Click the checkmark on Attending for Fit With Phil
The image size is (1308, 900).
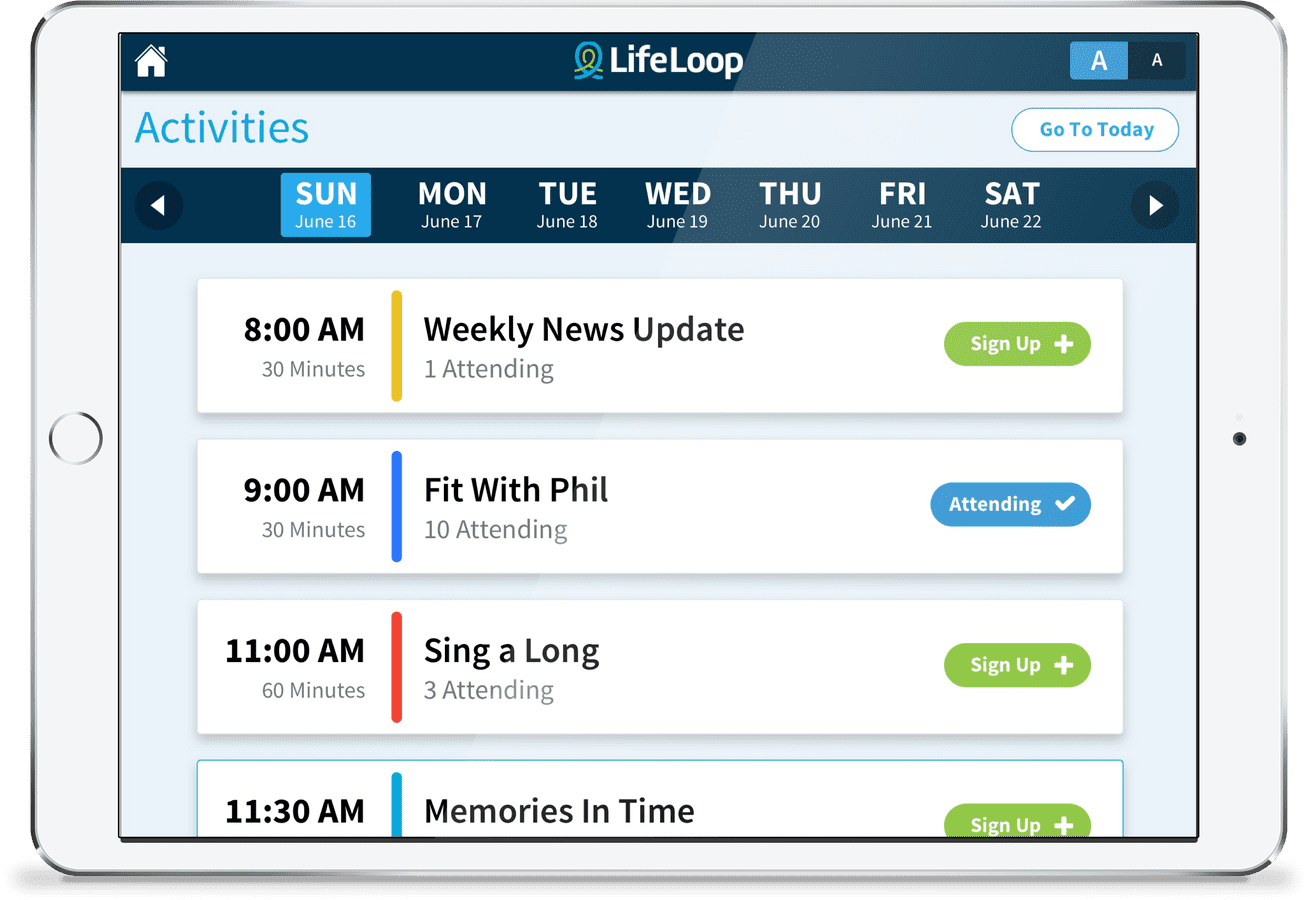tap(1066, 504)
